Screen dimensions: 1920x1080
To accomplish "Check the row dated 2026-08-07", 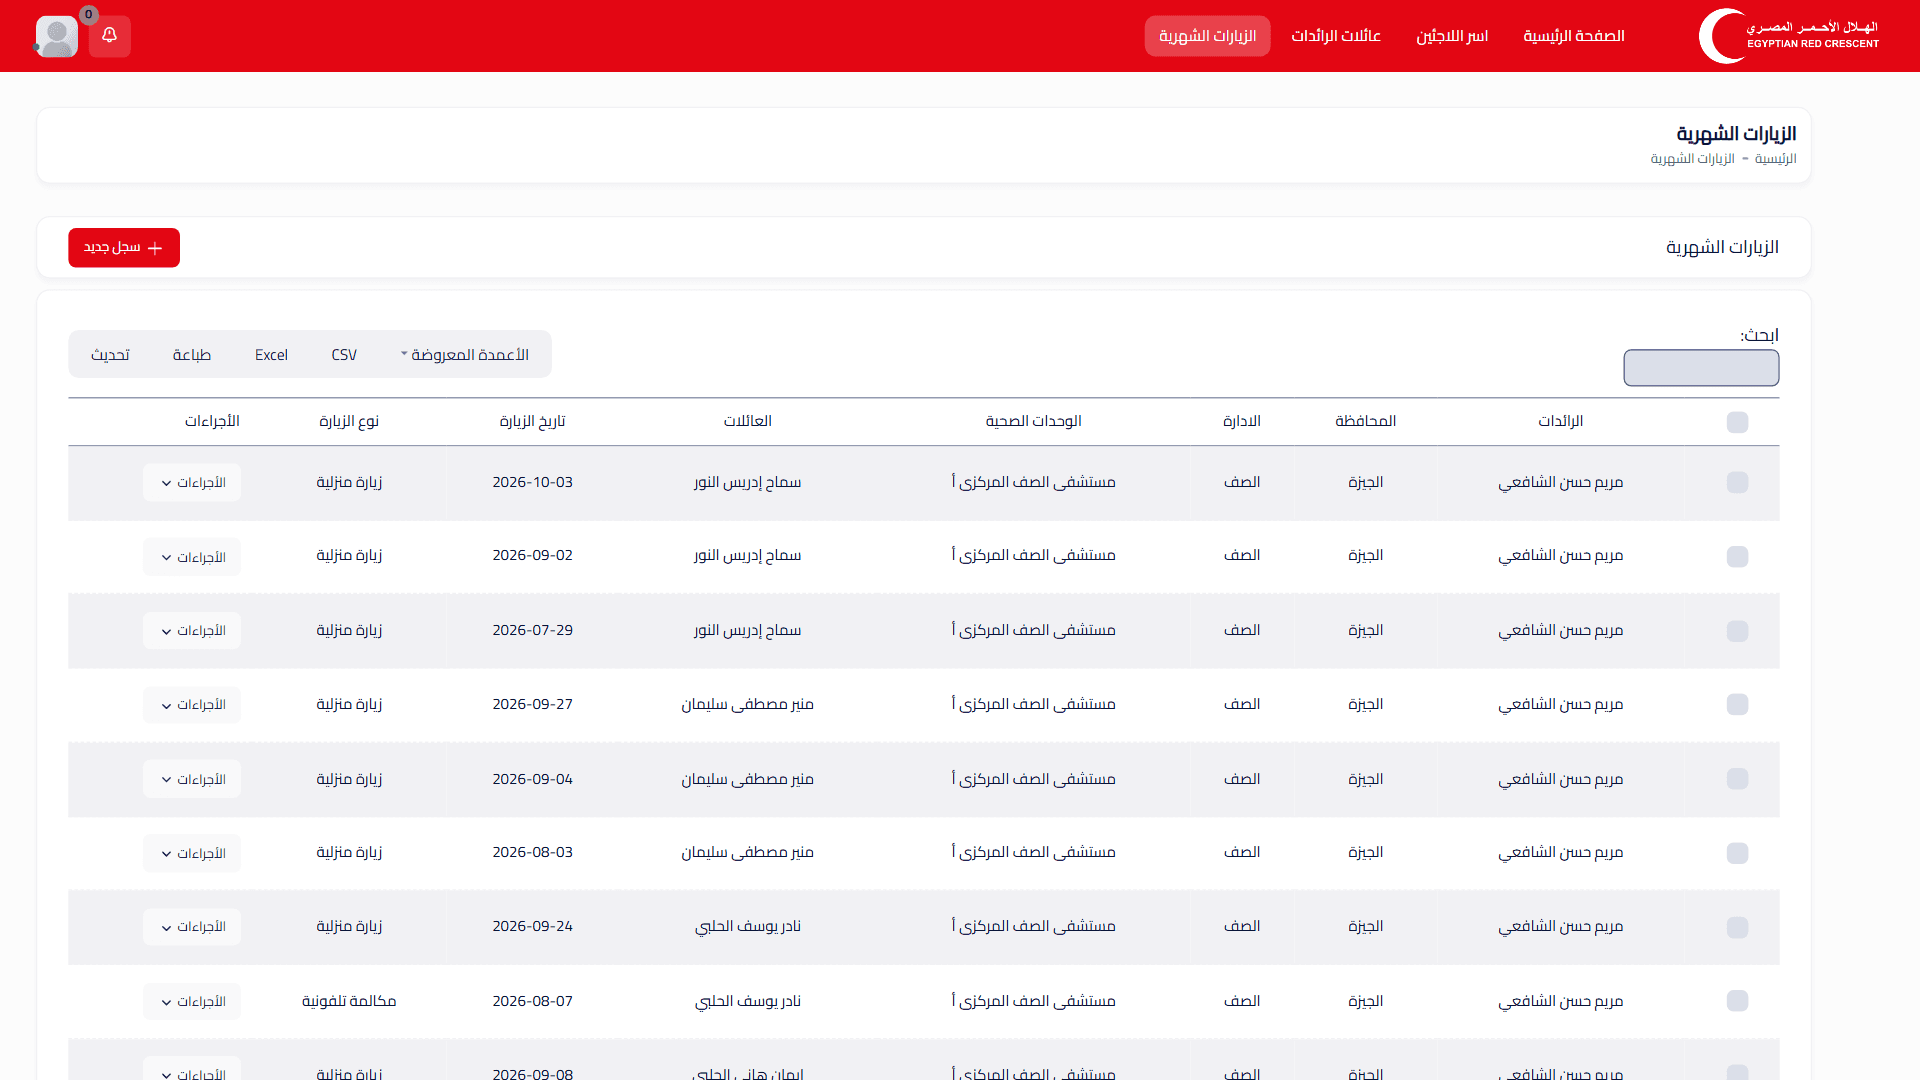I will [1737, 1001].
